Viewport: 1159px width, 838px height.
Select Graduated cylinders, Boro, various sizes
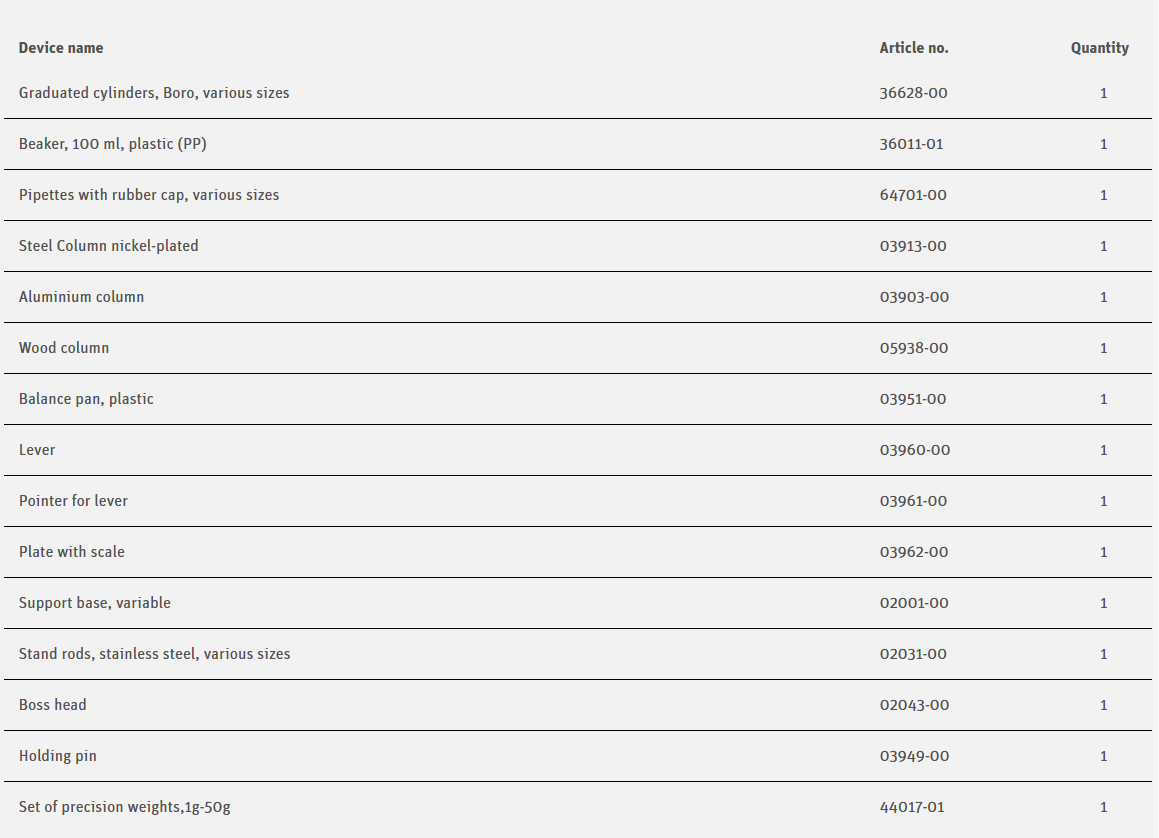coord(154,93)
